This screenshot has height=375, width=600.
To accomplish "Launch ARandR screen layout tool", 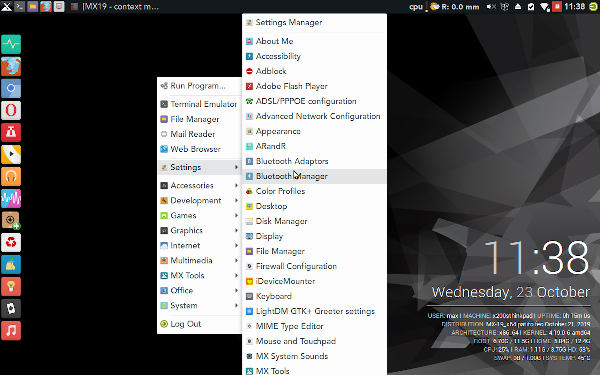I will pyautogui.click(x=314, y=146).
